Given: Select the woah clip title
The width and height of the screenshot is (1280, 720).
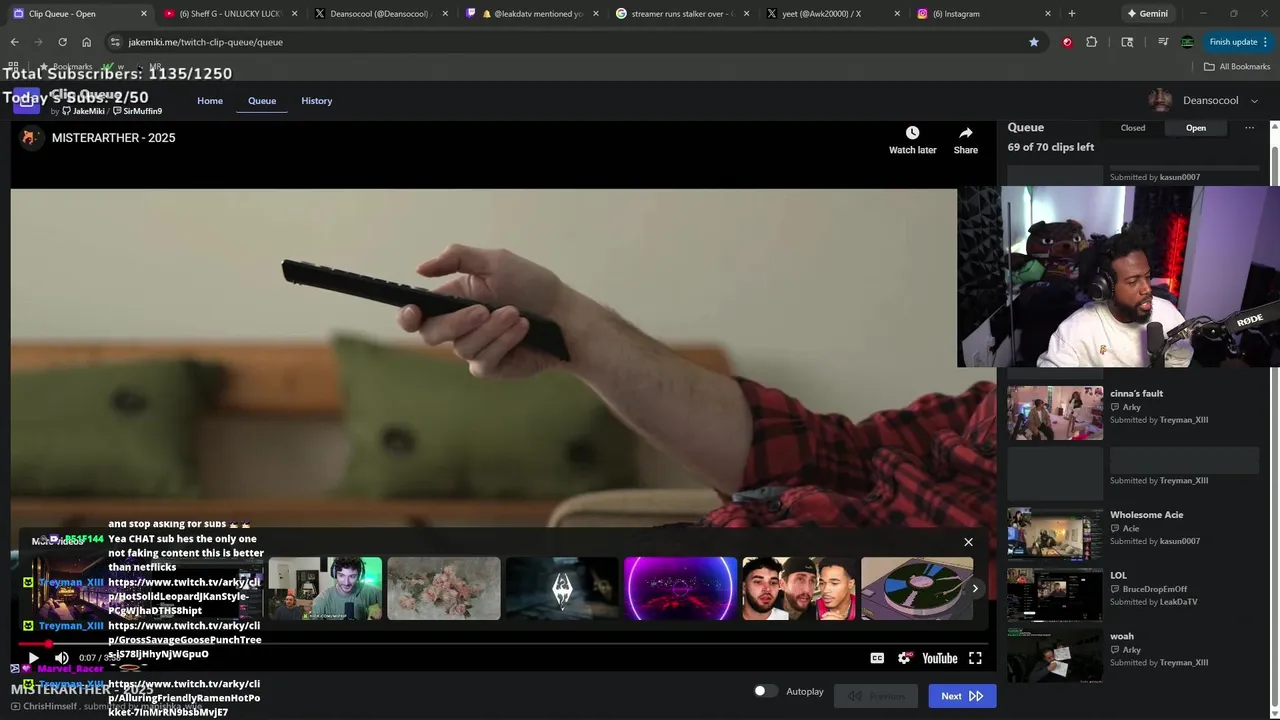Looking at the screenshot, I should point(1122,636).
